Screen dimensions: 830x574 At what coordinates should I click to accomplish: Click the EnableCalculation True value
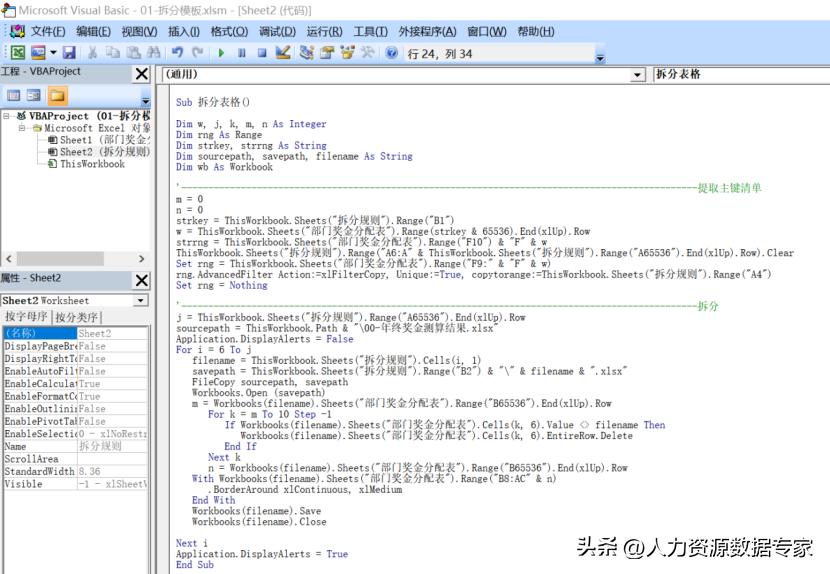pos(112,384)
